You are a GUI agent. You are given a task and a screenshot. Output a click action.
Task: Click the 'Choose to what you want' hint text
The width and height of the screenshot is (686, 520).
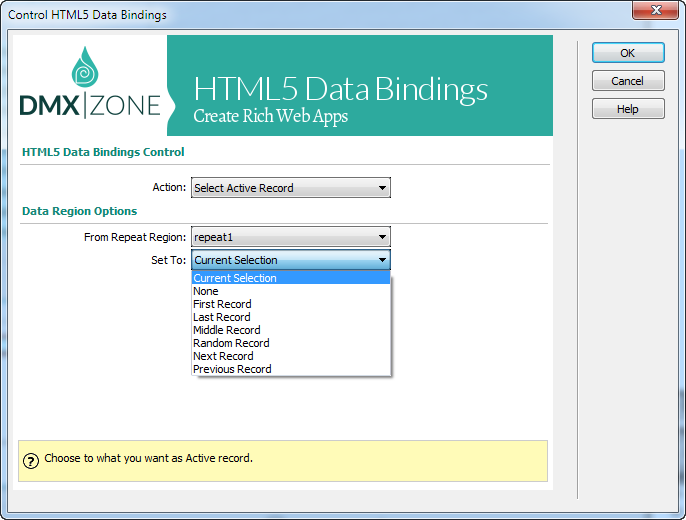click(148, 458)
